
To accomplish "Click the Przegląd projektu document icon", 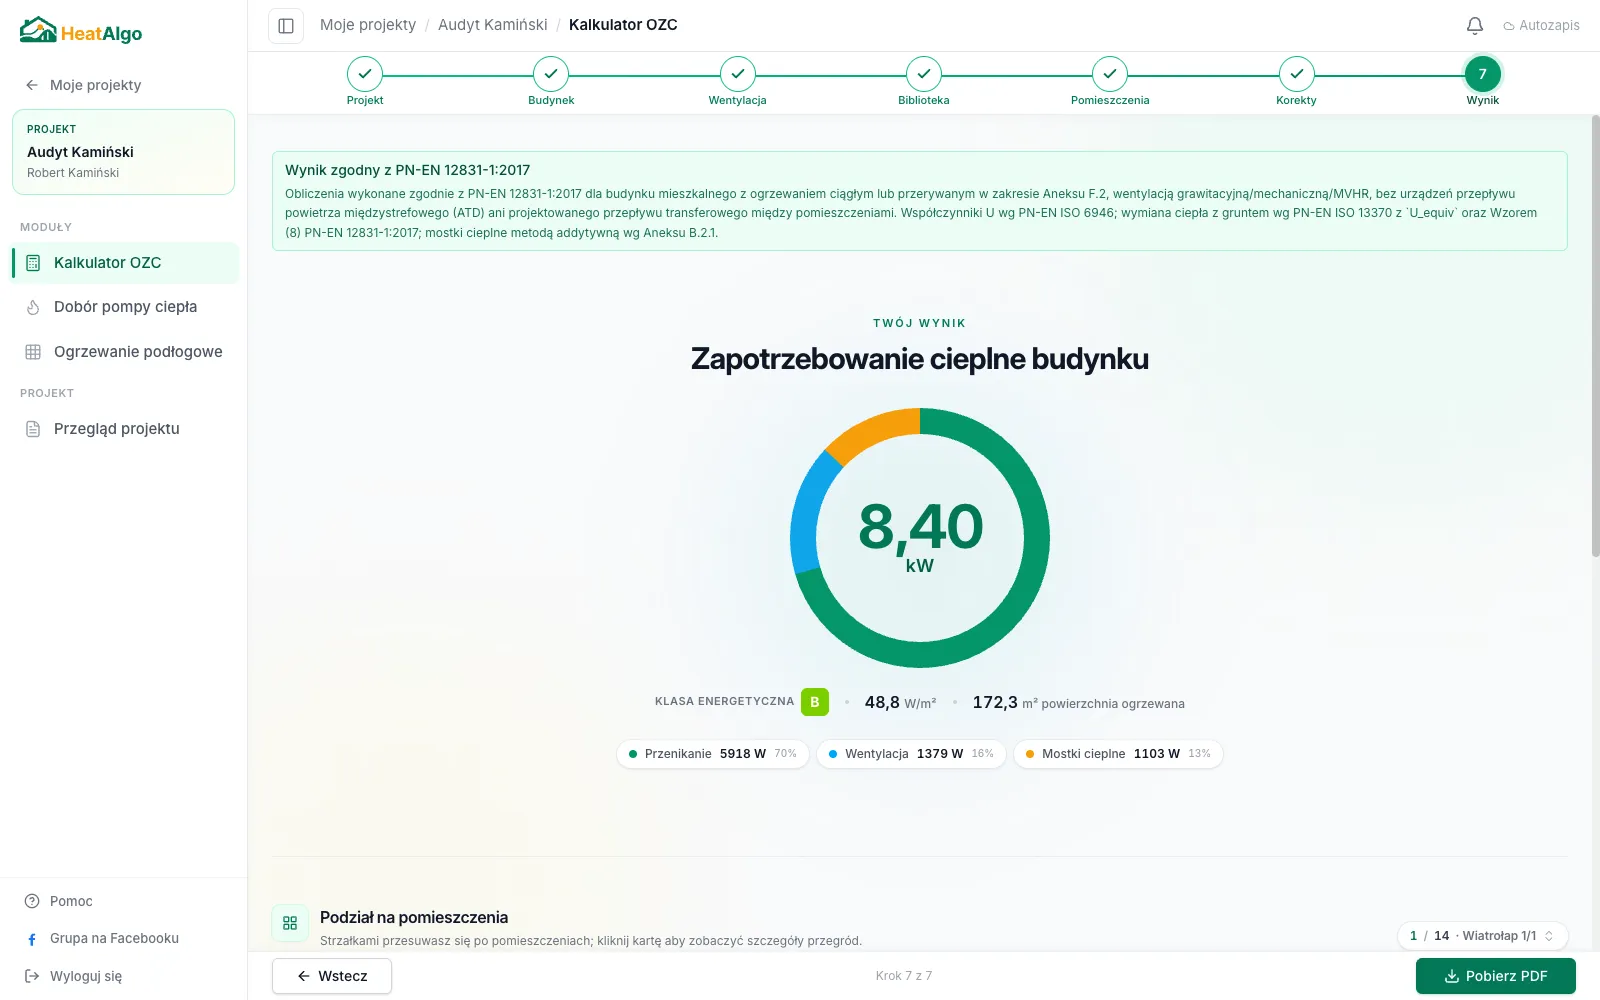I will click(x=33, y=429).
